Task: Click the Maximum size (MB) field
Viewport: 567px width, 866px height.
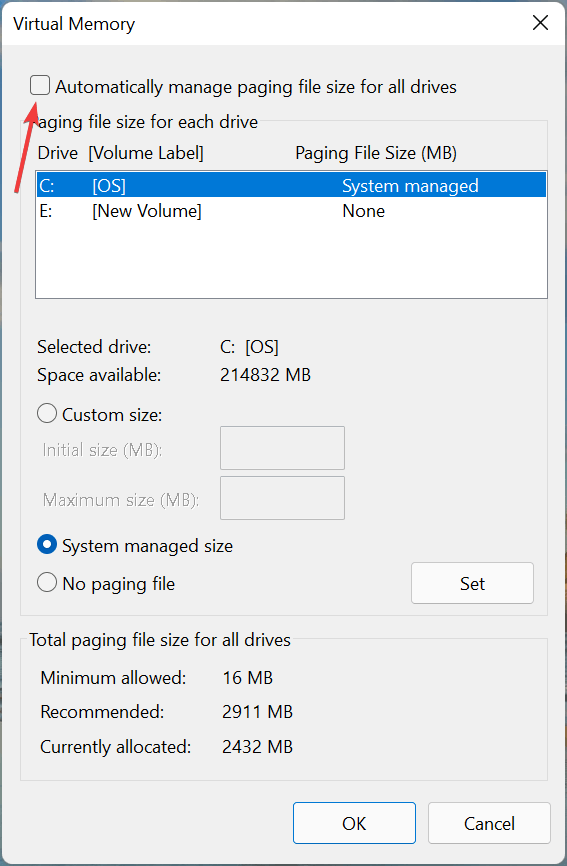Action: [x=282, y=498]
